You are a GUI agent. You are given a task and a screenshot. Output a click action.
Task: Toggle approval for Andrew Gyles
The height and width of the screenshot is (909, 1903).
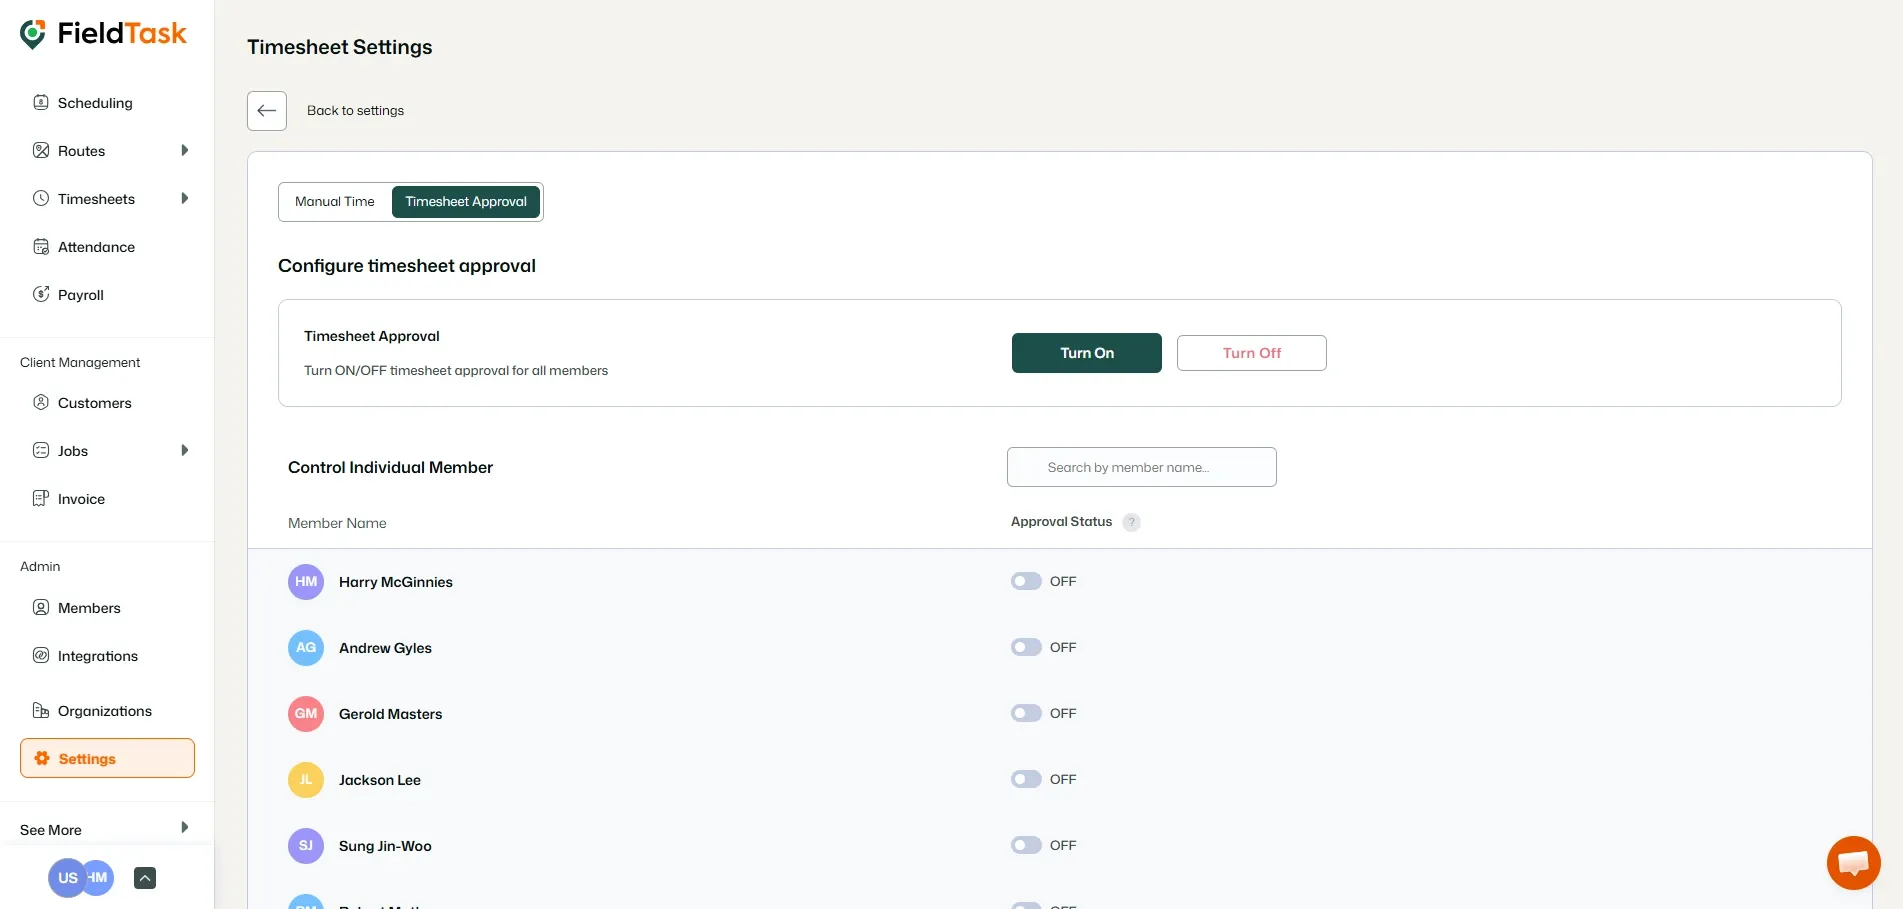pyautogui.click(x=1026, y=647)
